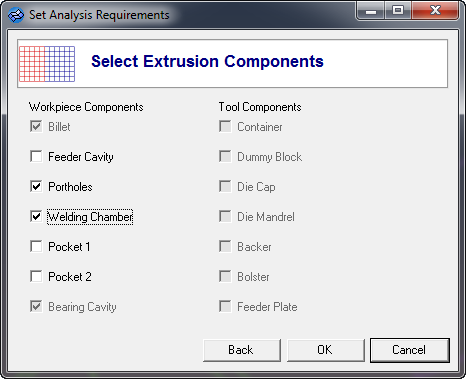
Task: Click the app icon in title bar
Action: tap(16, 15)
